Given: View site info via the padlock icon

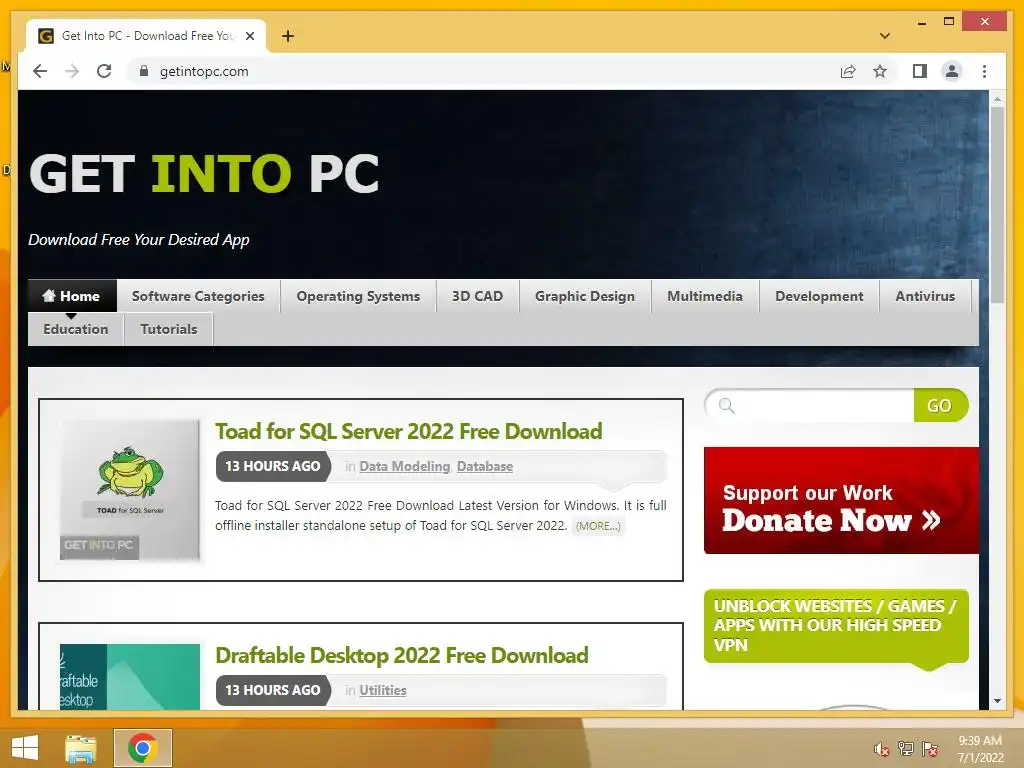Looking at the screenshot, I should point(144,71).
